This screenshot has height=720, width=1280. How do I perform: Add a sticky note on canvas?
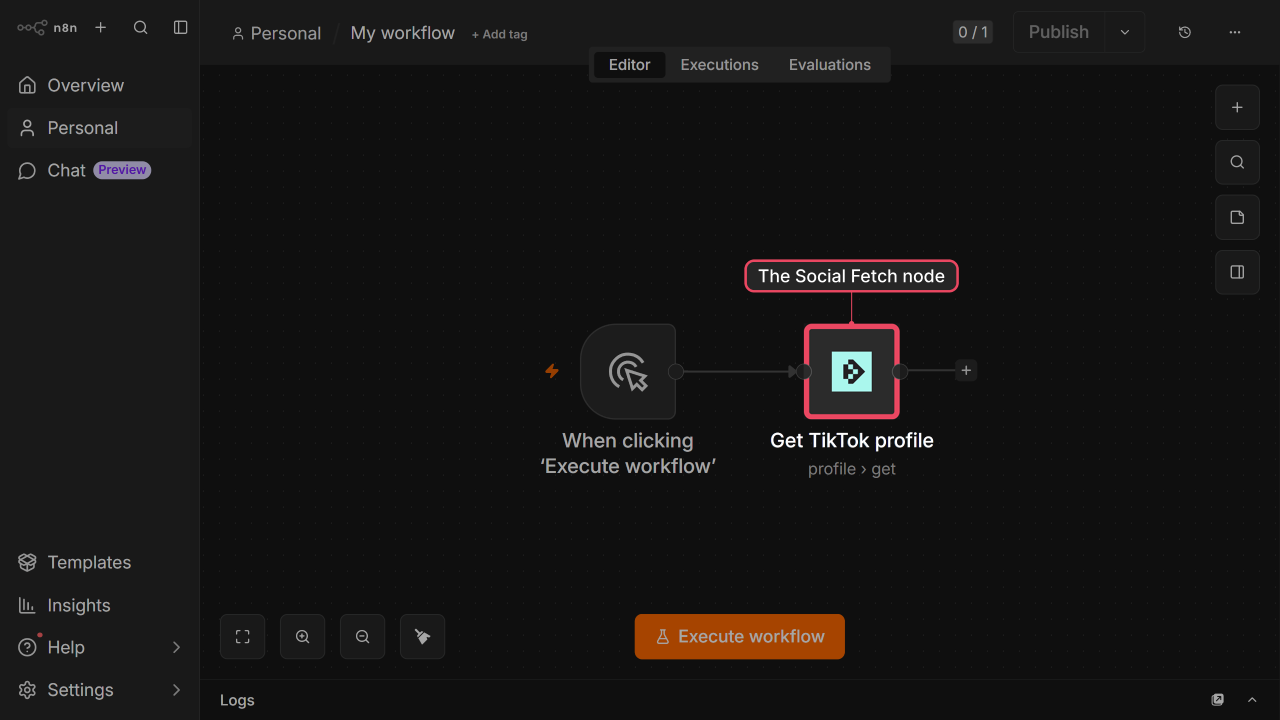tap(1237, 217)
